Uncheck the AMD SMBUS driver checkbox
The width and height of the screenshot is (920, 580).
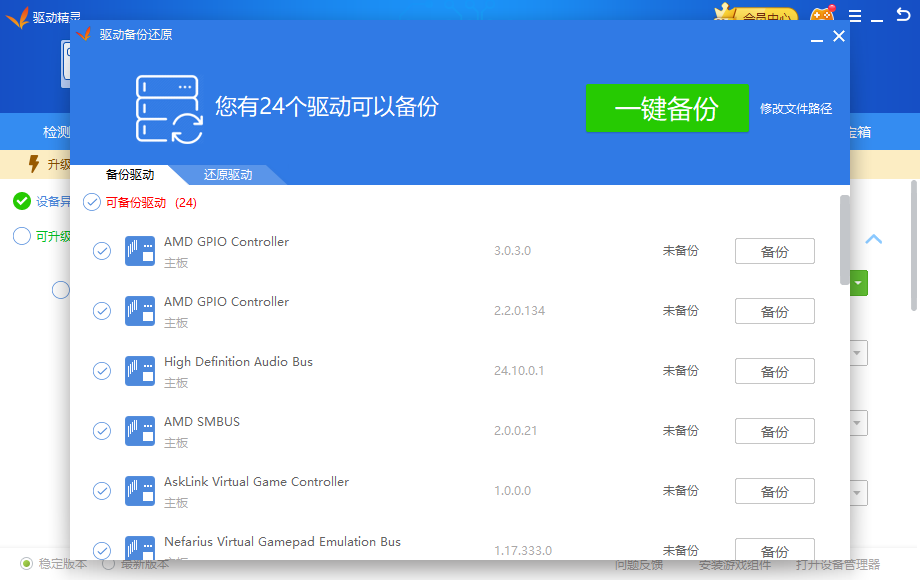coord(102,431)
